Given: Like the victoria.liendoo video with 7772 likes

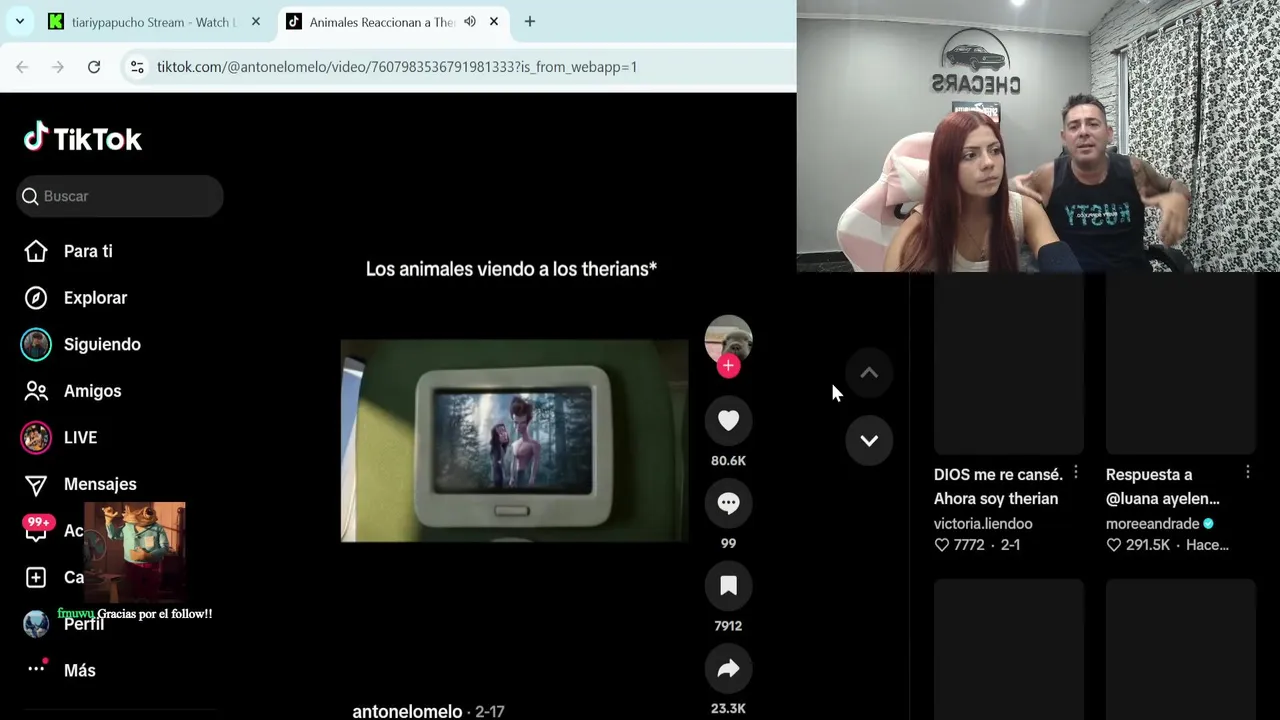Looking at the screenshot, I should point(941,545).
